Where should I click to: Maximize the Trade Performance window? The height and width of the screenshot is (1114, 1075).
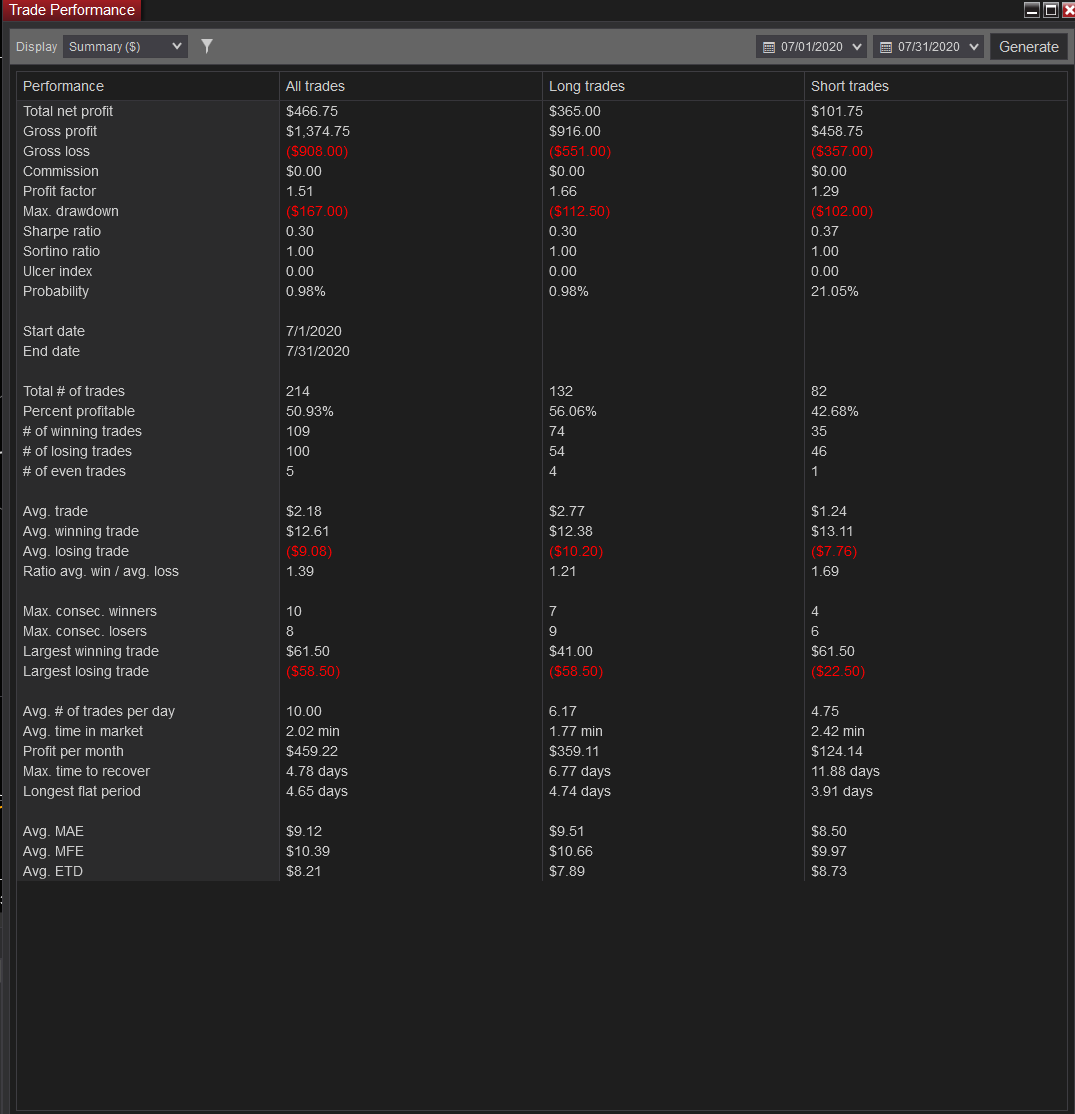click(1051, 10)
